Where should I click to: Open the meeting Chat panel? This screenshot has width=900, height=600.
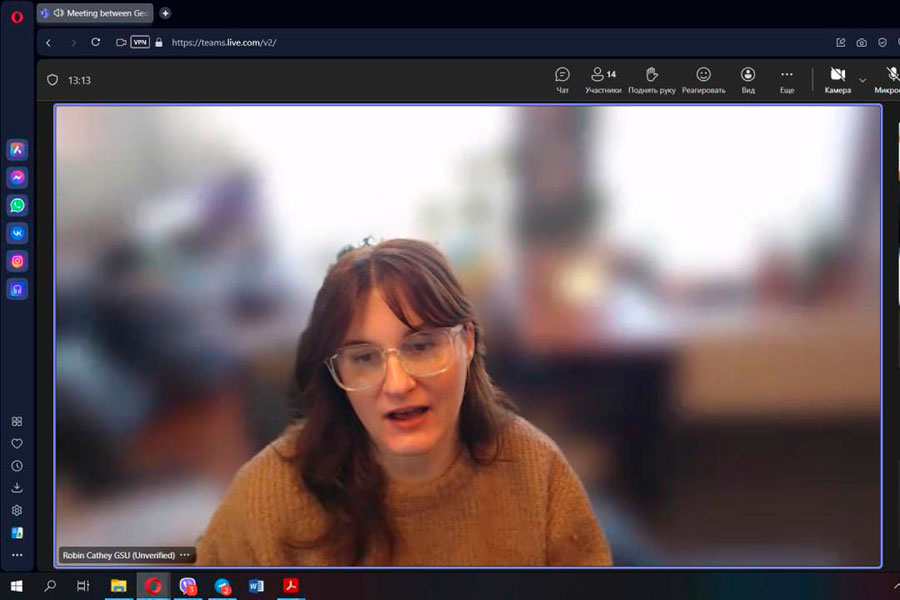tap(562, 79)
